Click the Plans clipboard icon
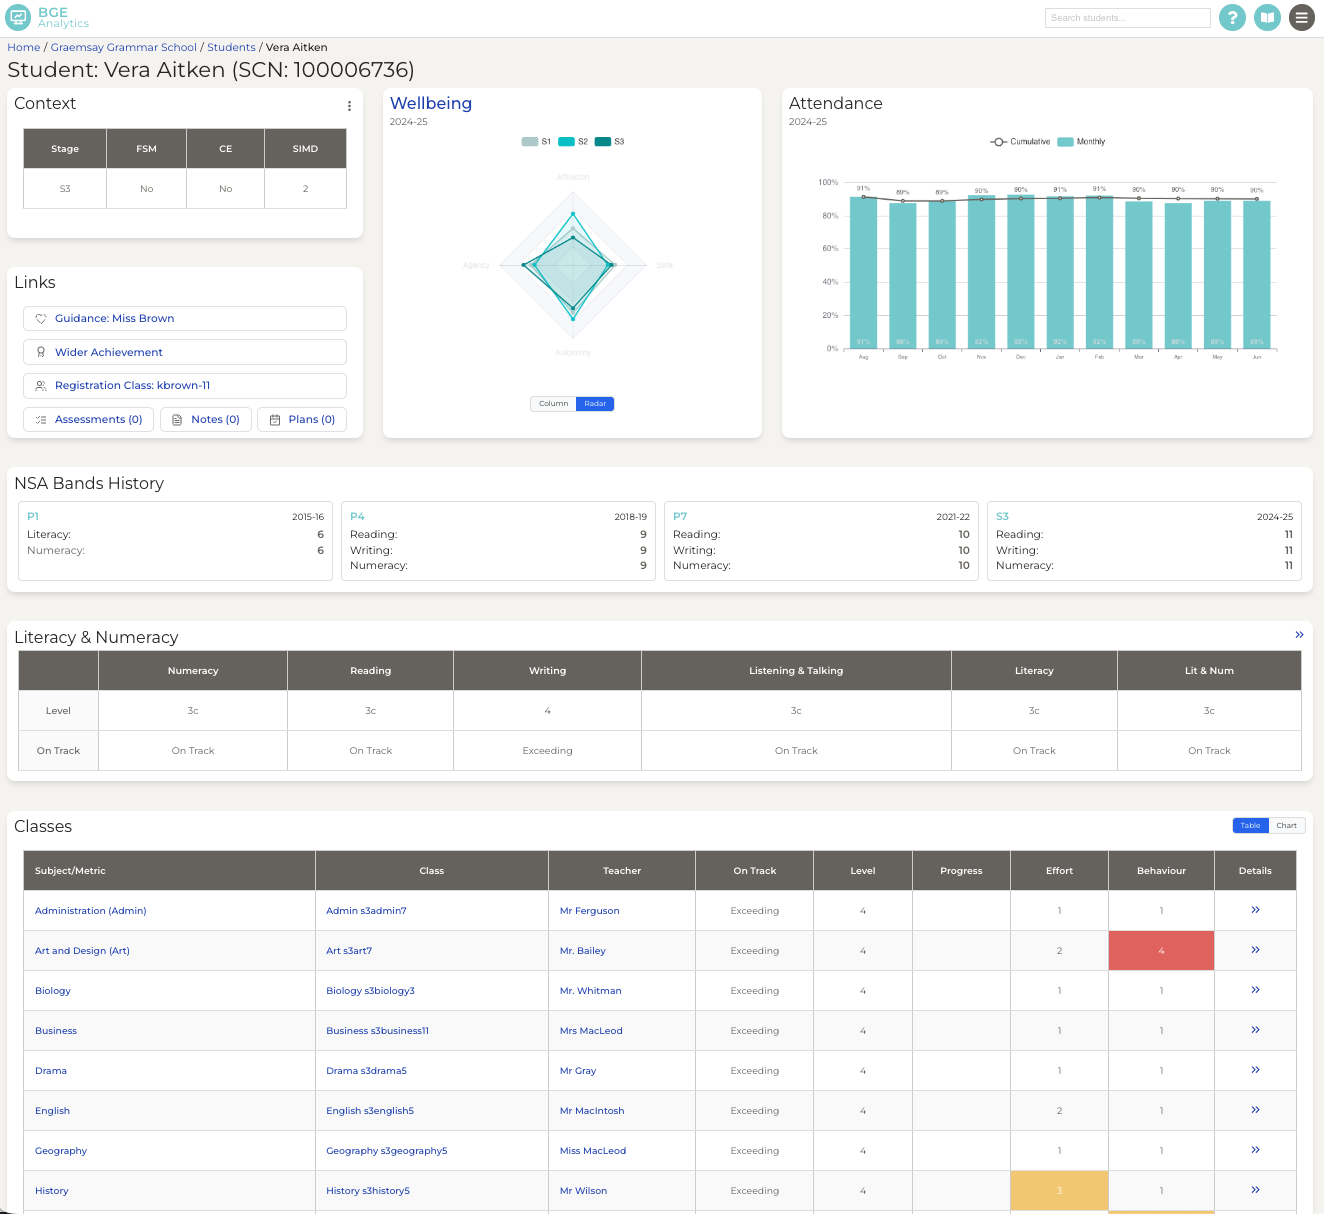This screenshot has width=1324, height=1214. click(x=276, y=419)
